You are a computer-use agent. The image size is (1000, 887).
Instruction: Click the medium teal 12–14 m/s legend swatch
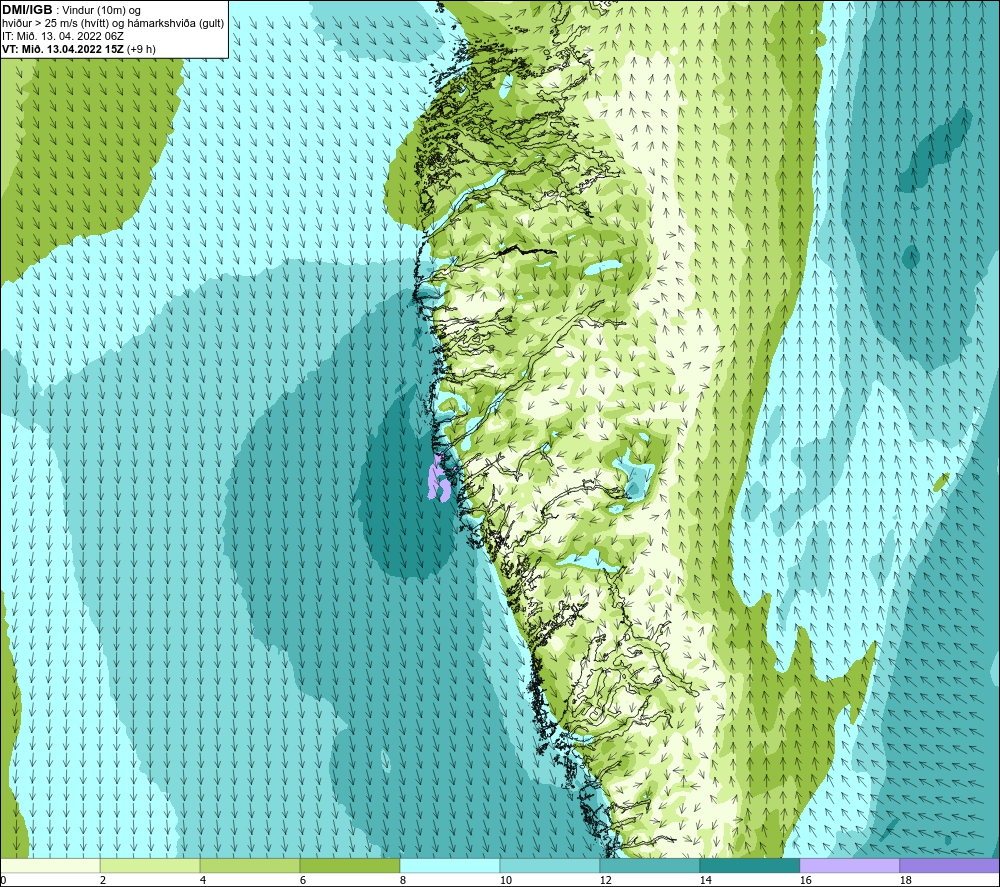point(649,865)
